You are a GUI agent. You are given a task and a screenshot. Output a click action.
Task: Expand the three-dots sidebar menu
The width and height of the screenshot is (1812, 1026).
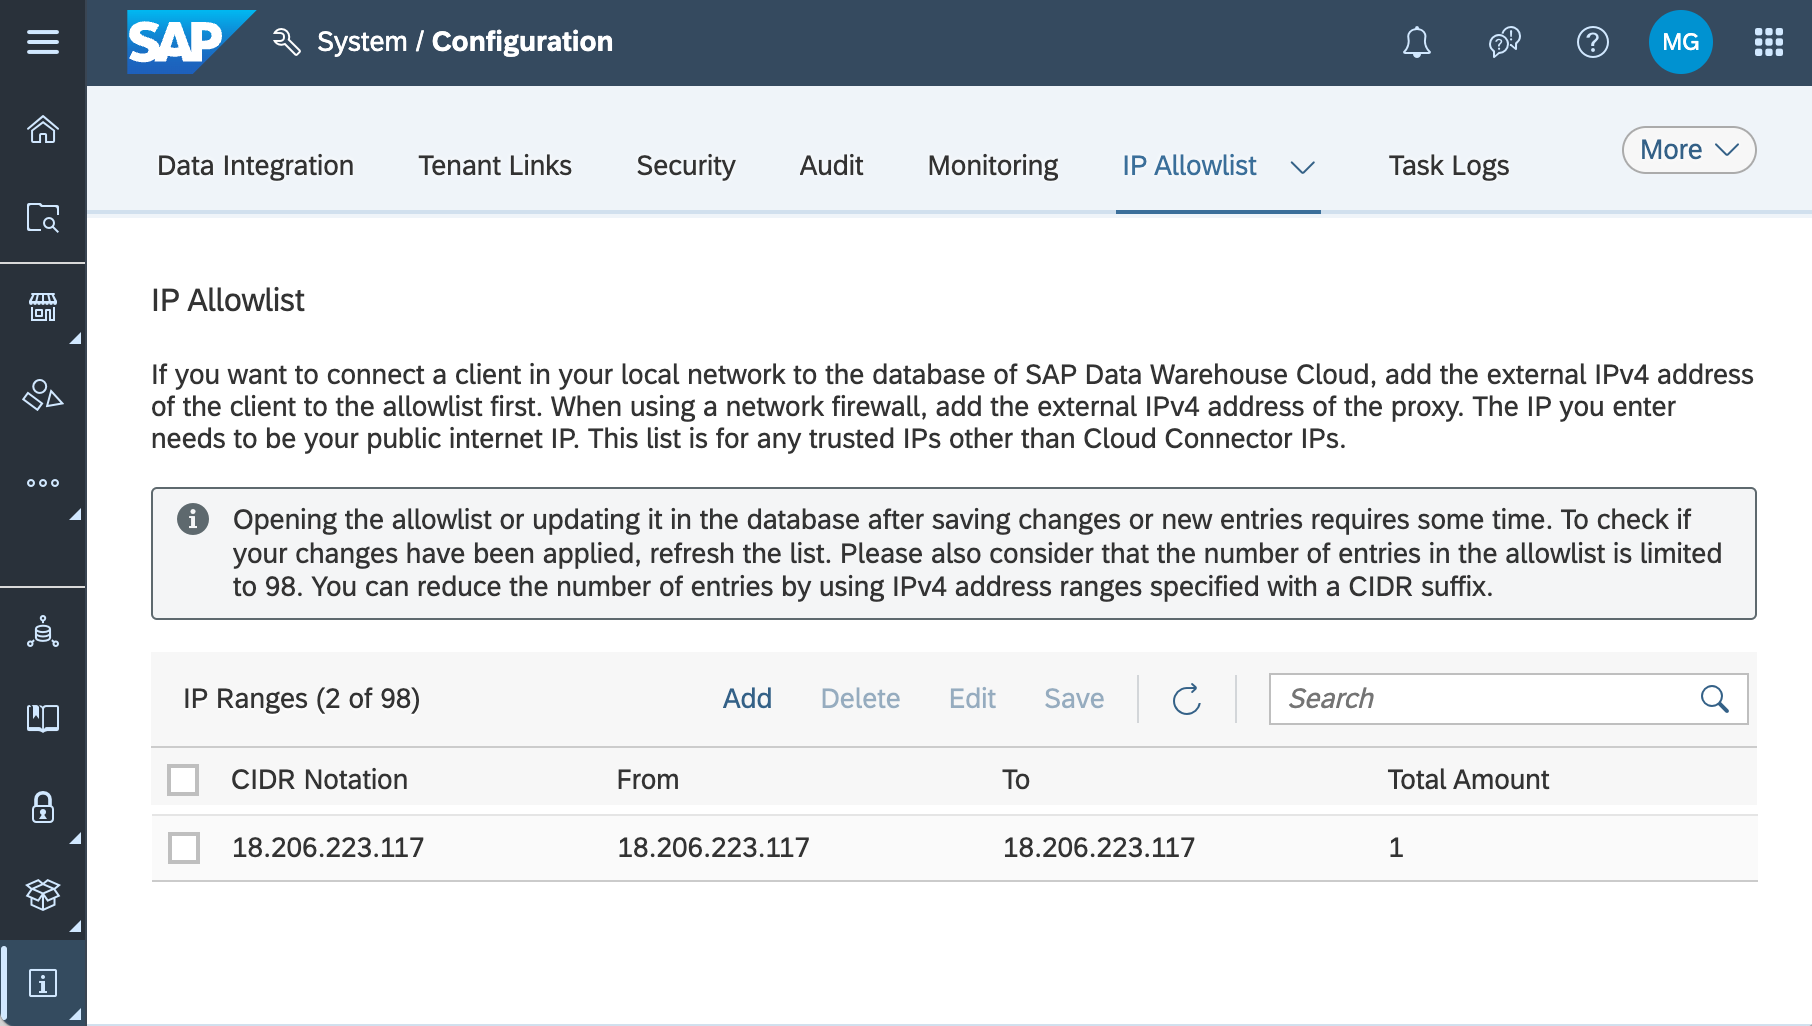(x=43, y=483)
